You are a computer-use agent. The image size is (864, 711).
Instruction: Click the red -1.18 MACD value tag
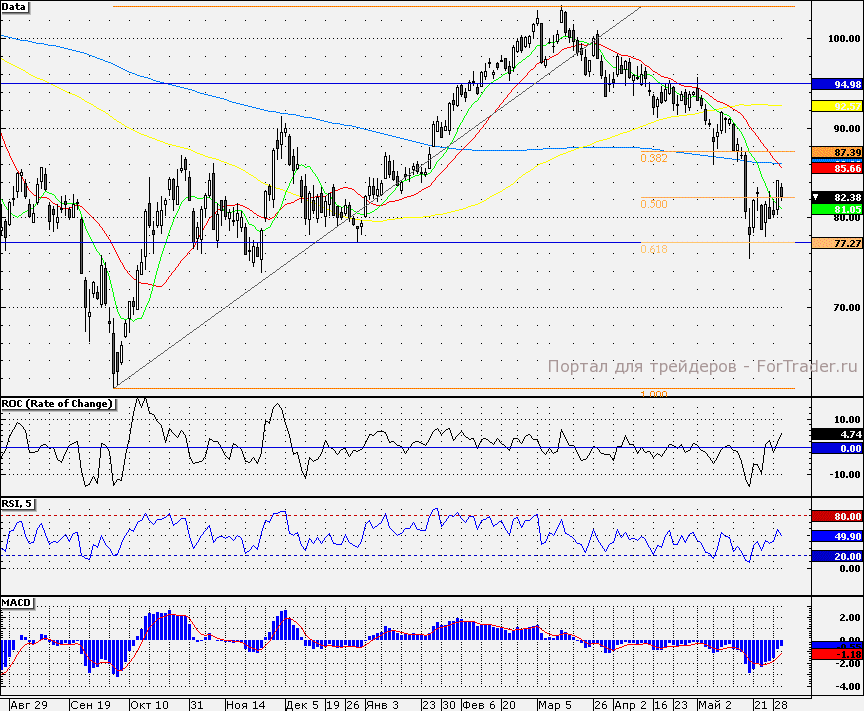pyautogui.click(x=836, y=654)
